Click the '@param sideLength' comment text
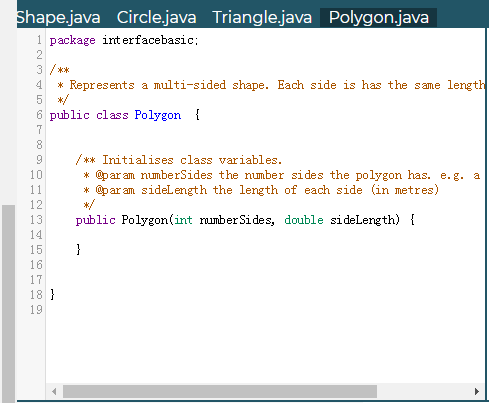 [x=151, y=190]
